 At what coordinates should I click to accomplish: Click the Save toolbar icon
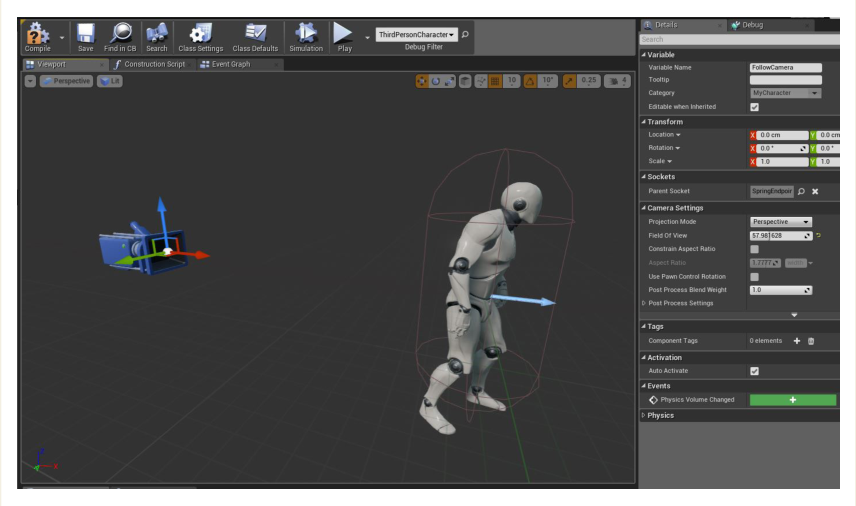click(85, 37)
